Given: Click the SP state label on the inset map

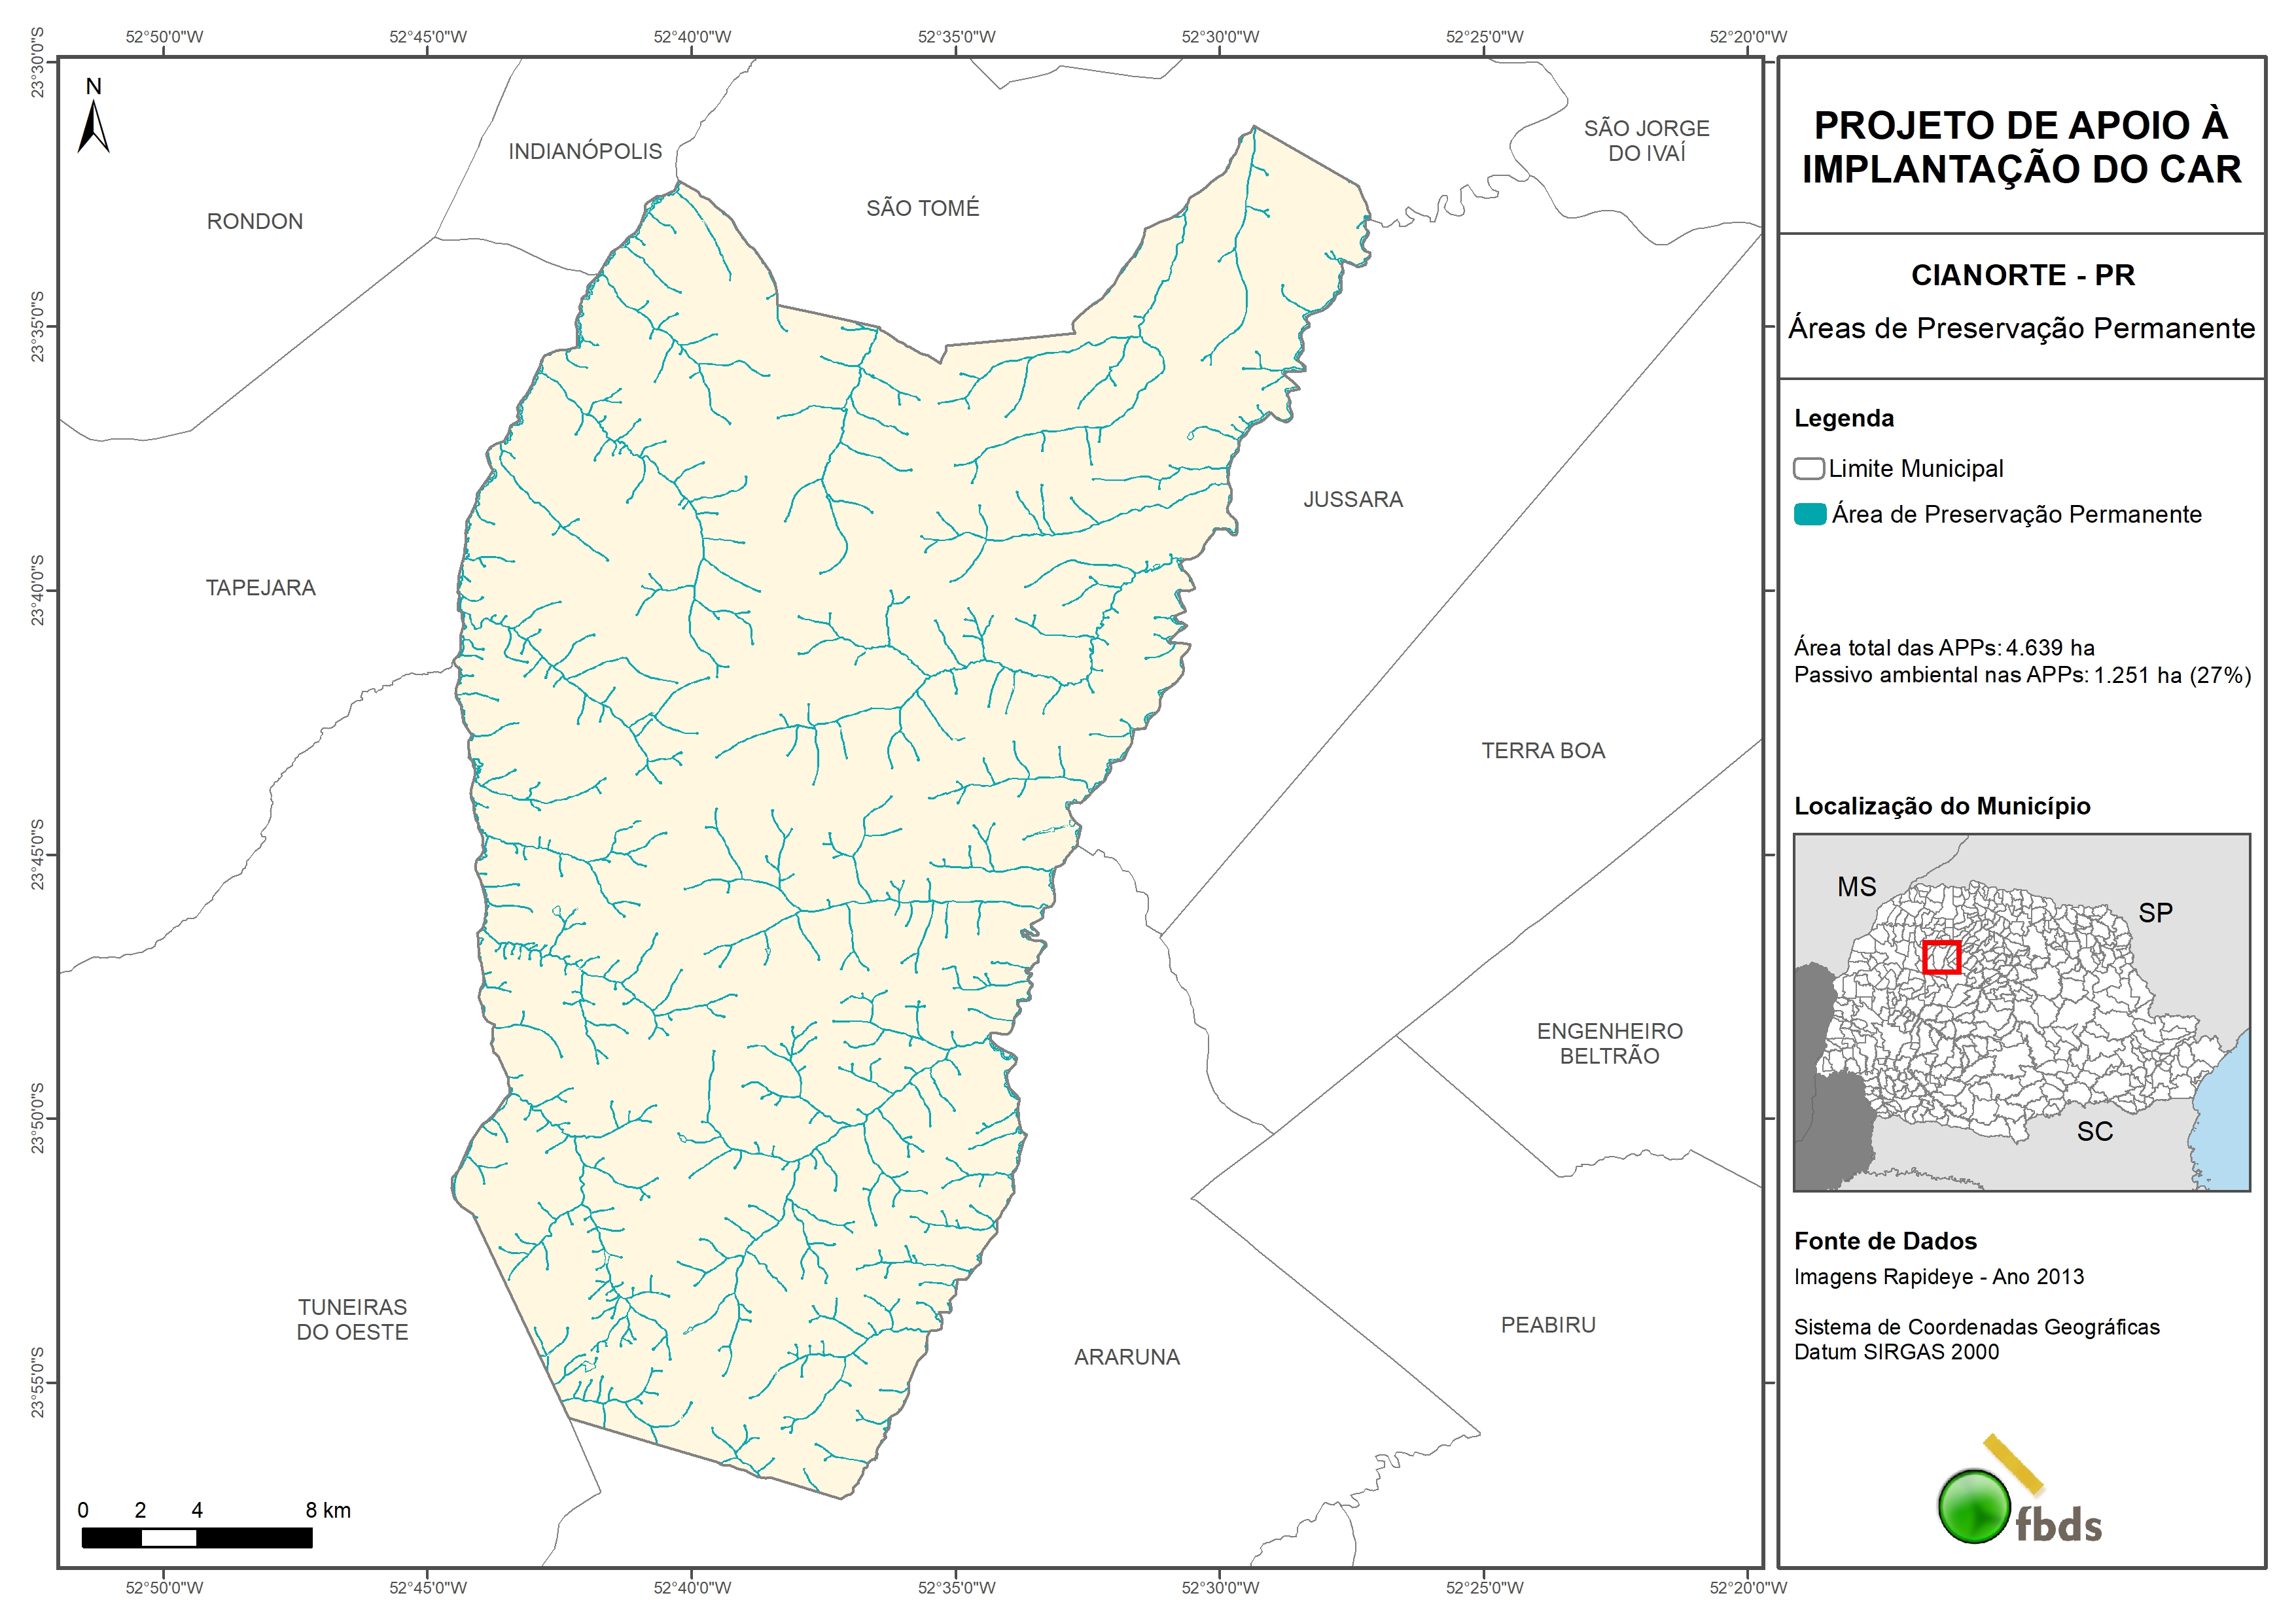Looking at the screenshot, I should point(2155,913).
